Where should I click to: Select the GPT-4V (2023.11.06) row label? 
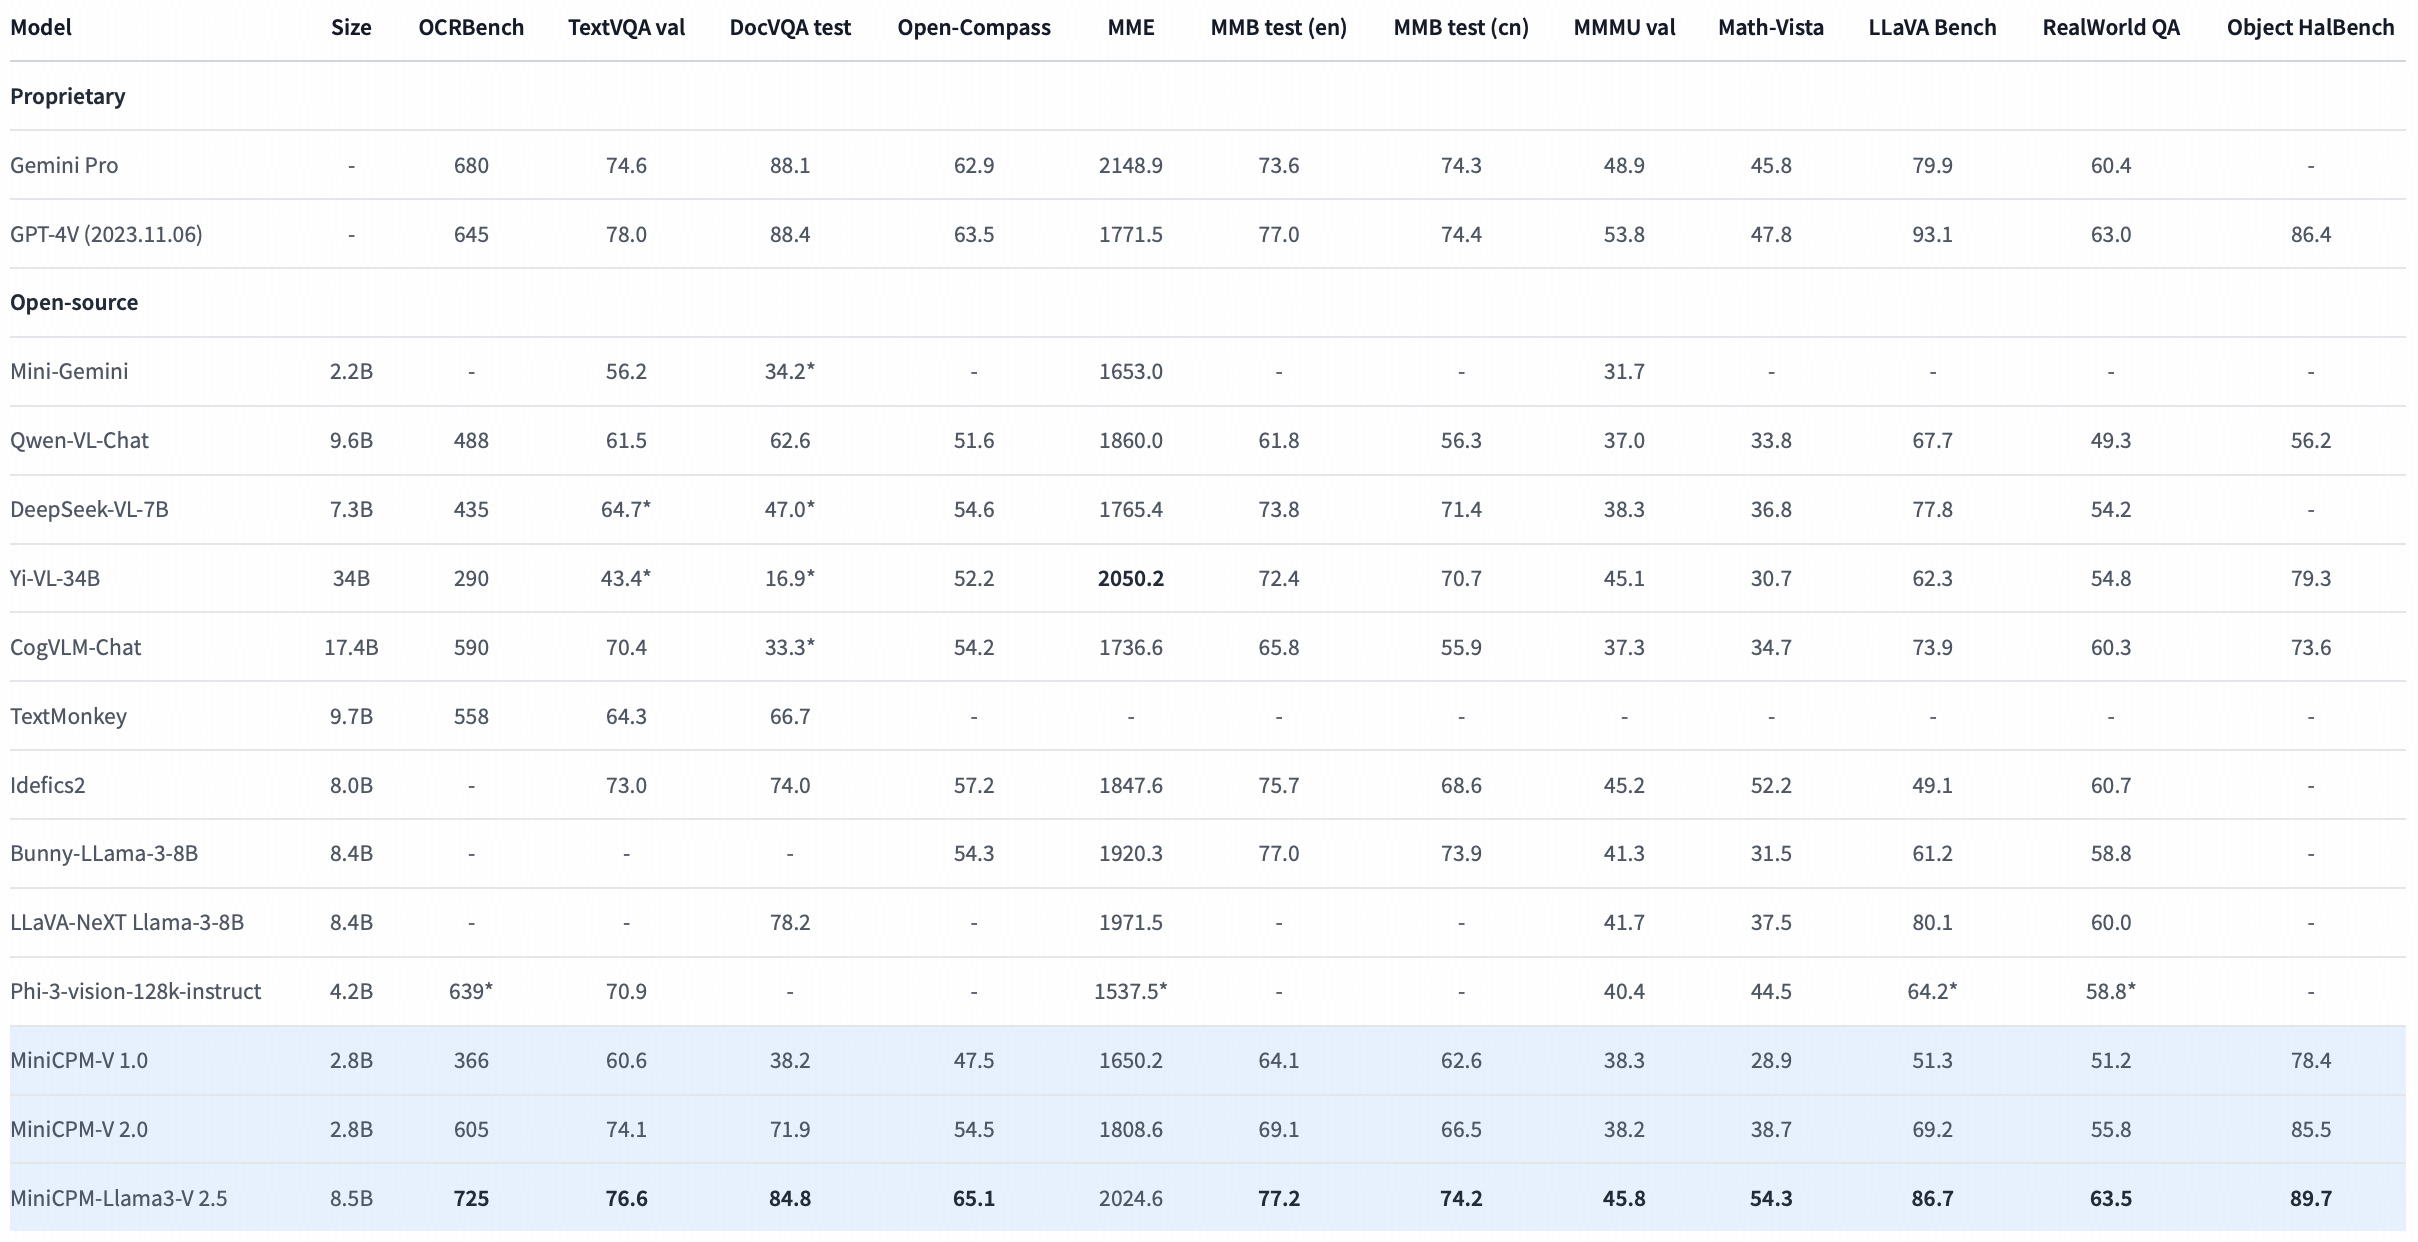(106, 235)
